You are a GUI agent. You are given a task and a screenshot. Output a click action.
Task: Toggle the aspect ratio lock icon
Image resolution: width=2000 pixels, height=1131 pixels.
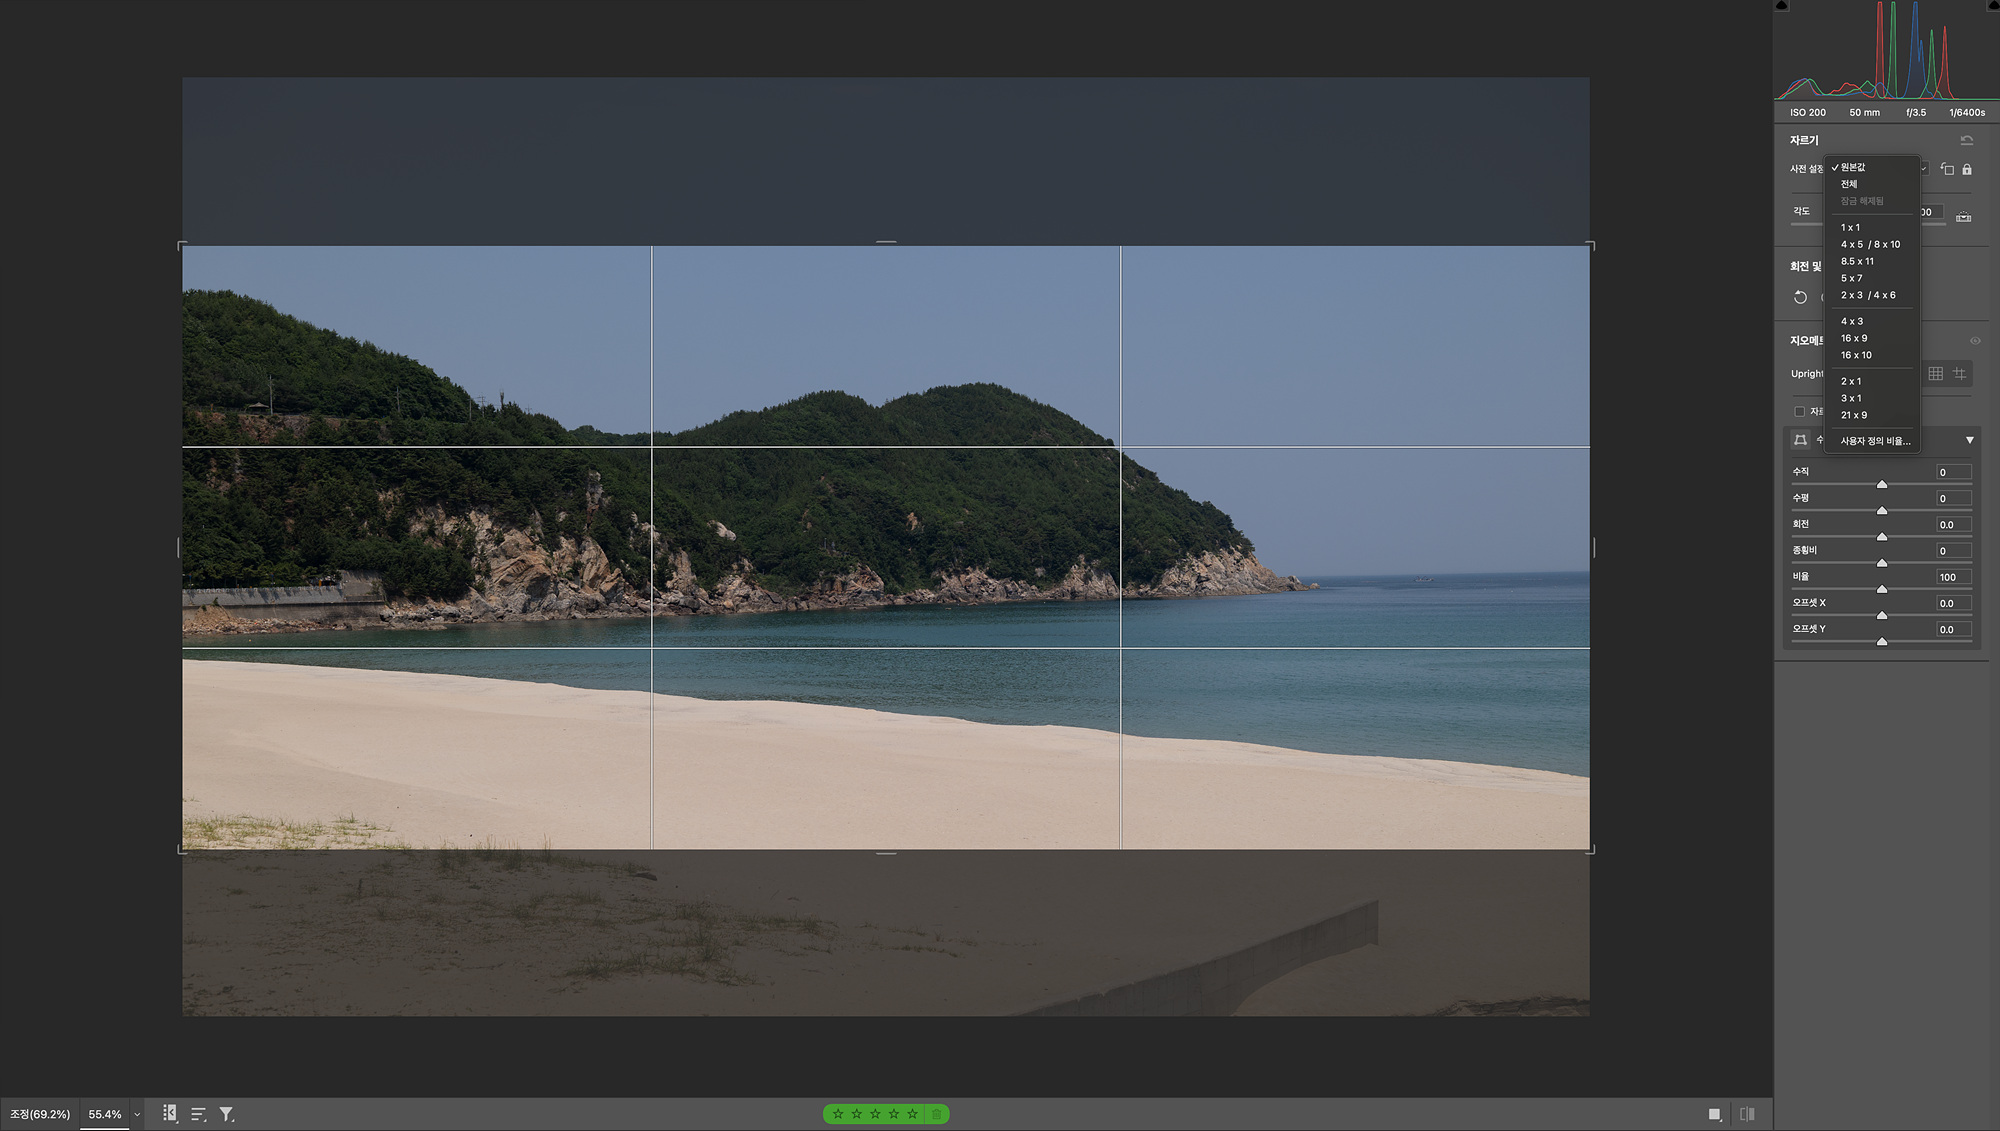tap(1967, 169)
